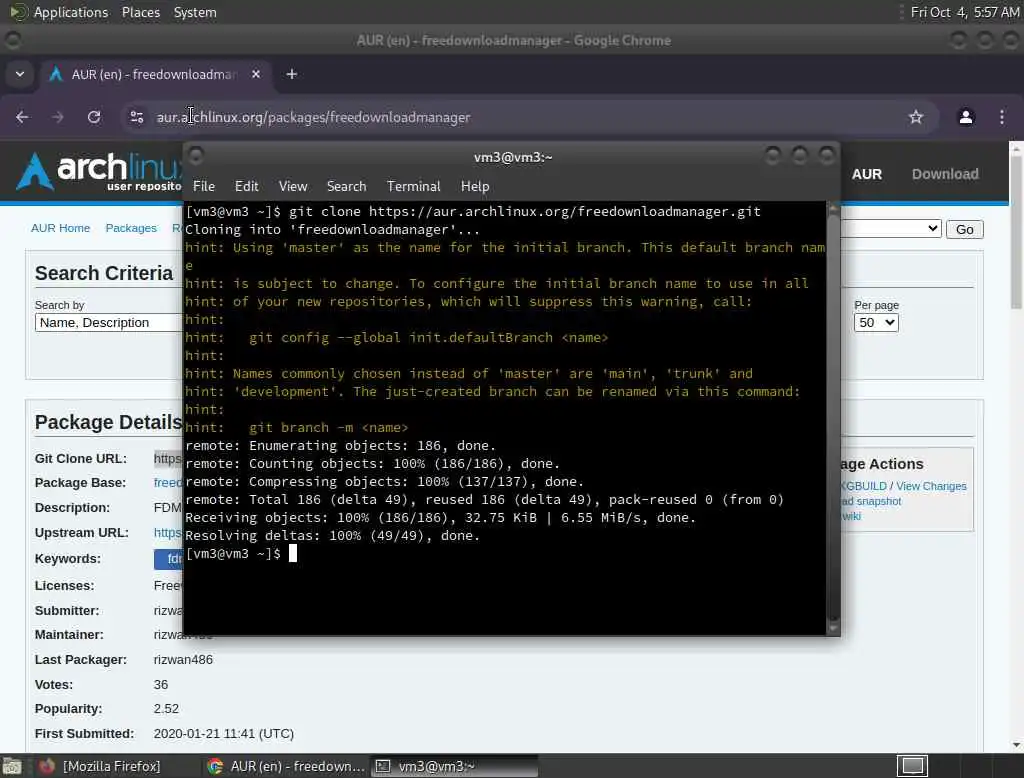Viewport: 1024px width, 778px height.
Task: Open the Chrome profile icon
Action: coord(966,117)
